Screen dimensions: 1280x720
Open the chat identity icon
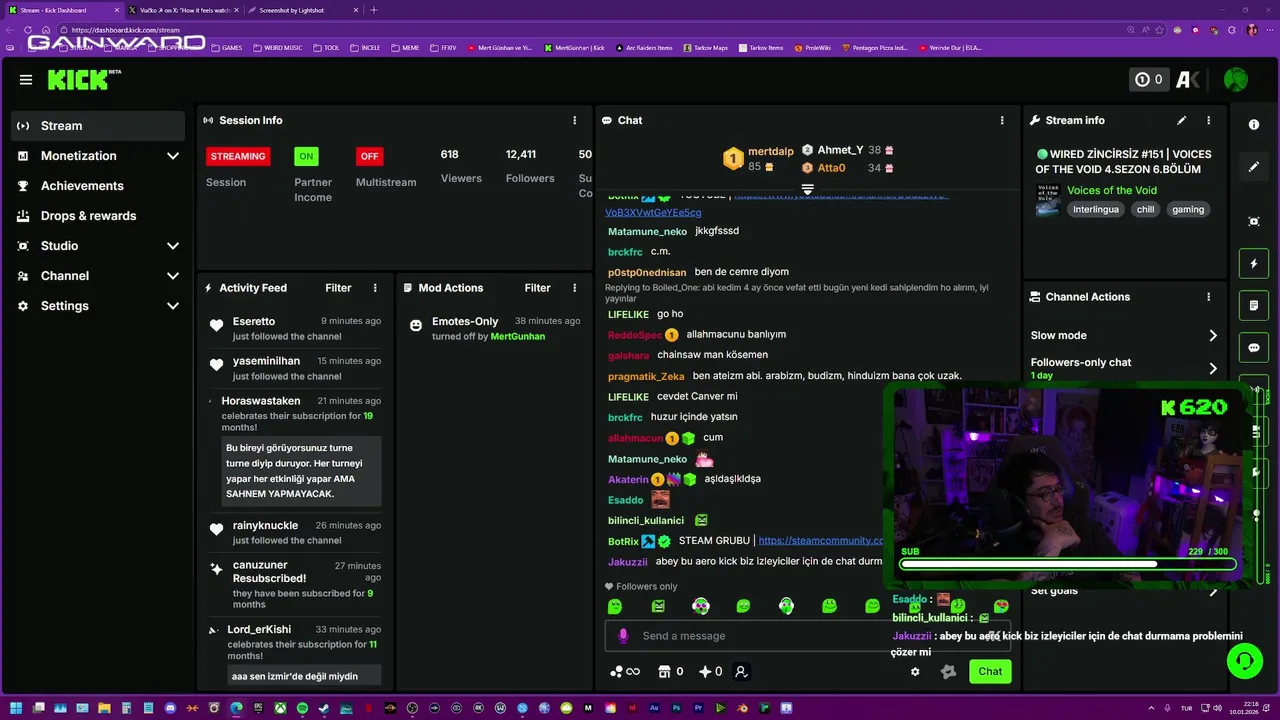[741, 672]
